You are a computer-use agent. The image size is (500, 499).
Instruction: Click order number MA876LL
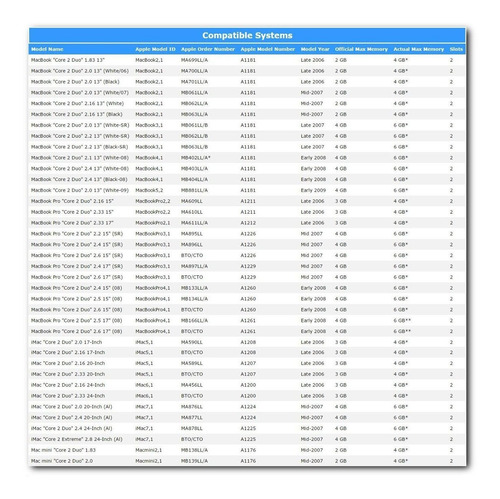pyautogui.click(x=192, y=407)
